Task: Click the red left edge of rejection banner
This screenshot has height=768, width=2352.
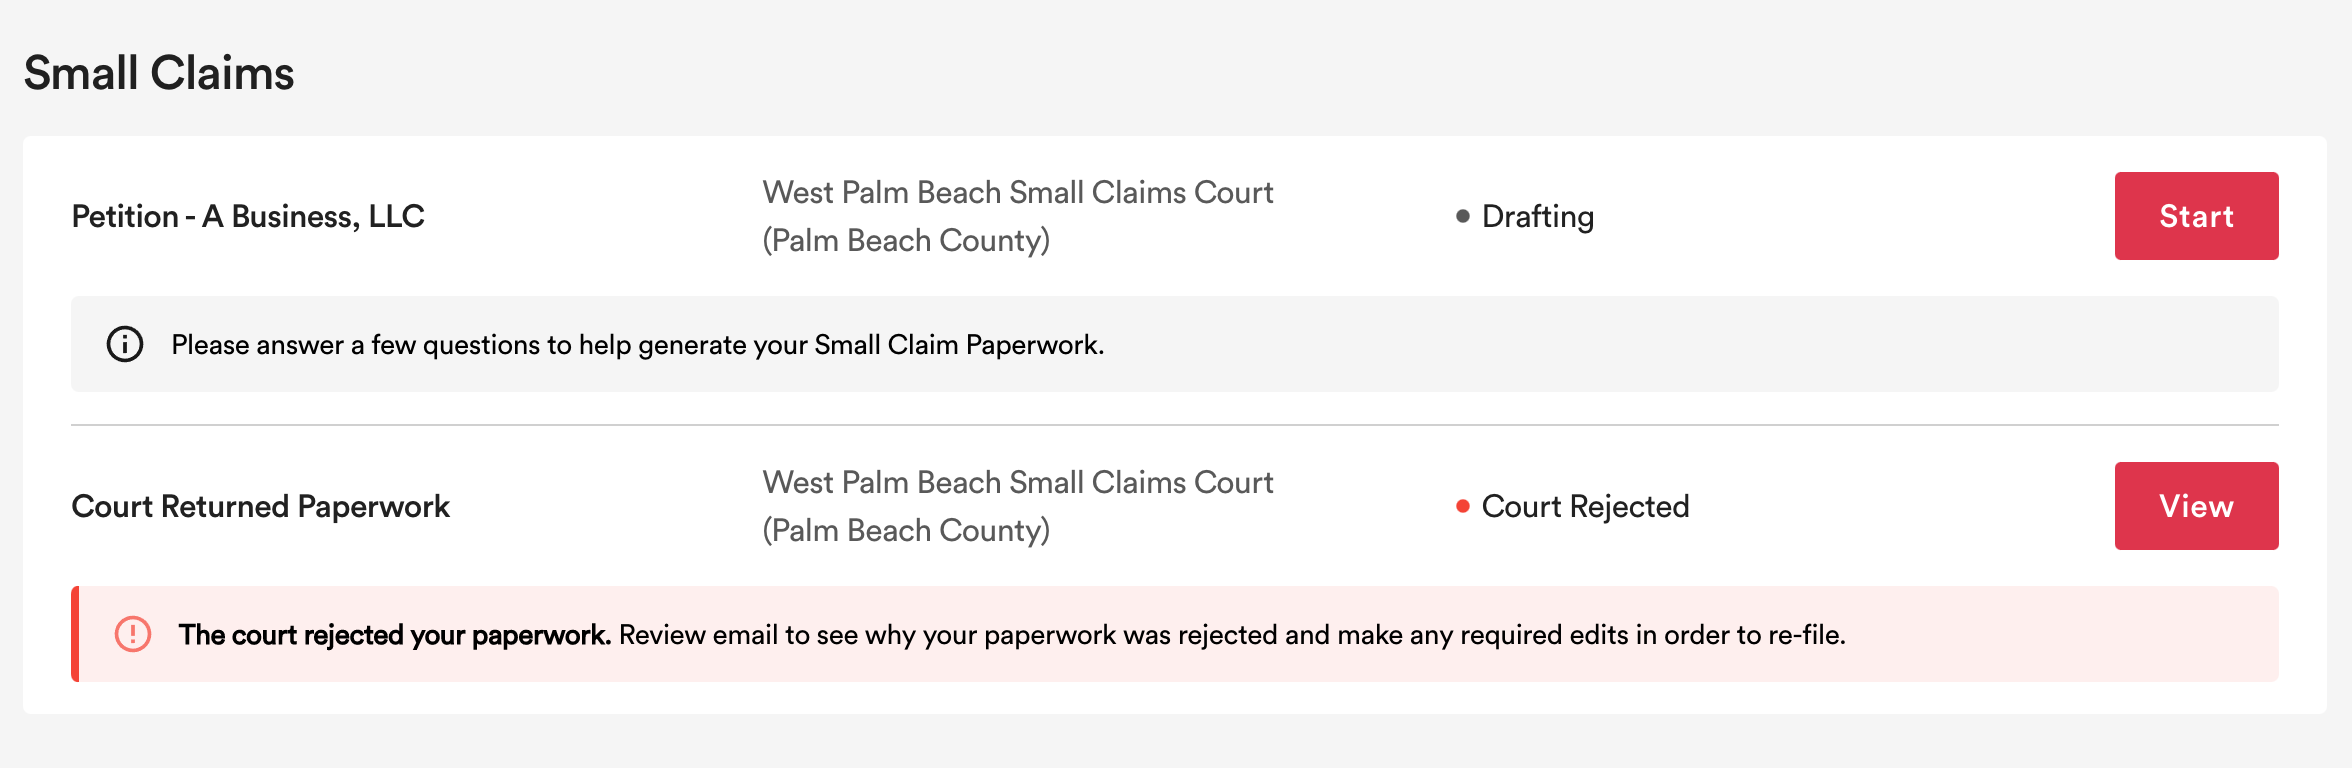Action: pos(75,634)
